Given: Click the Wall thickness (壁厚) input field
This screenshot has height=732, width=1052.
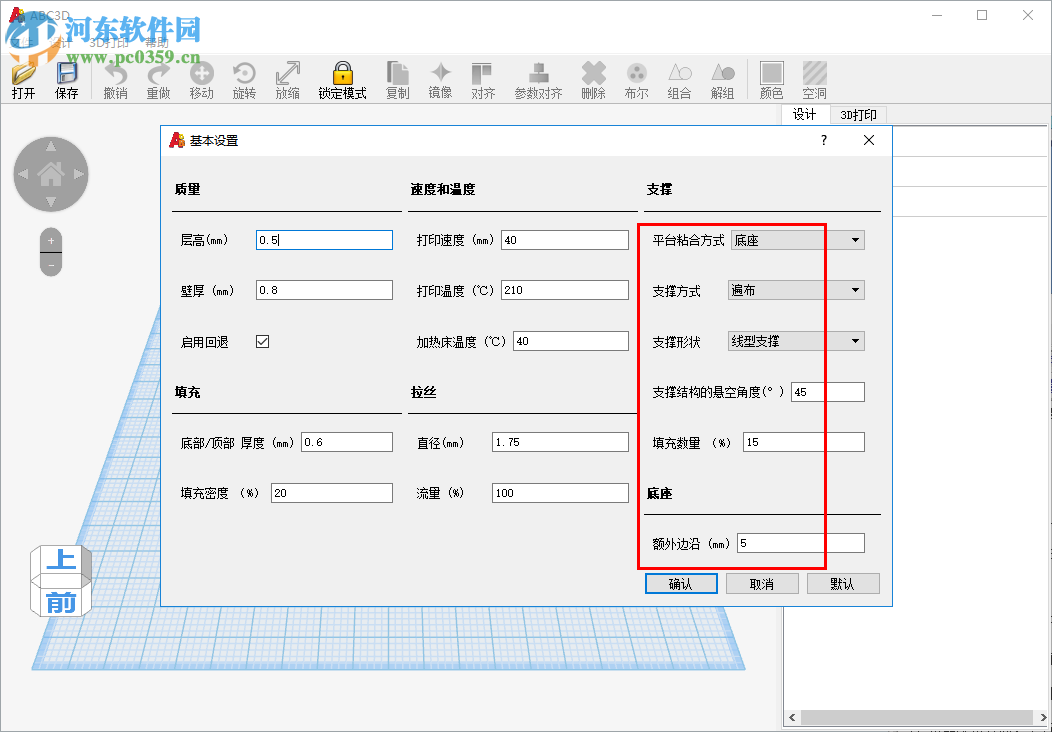Looking at the screenshot, I should point(324,290).
